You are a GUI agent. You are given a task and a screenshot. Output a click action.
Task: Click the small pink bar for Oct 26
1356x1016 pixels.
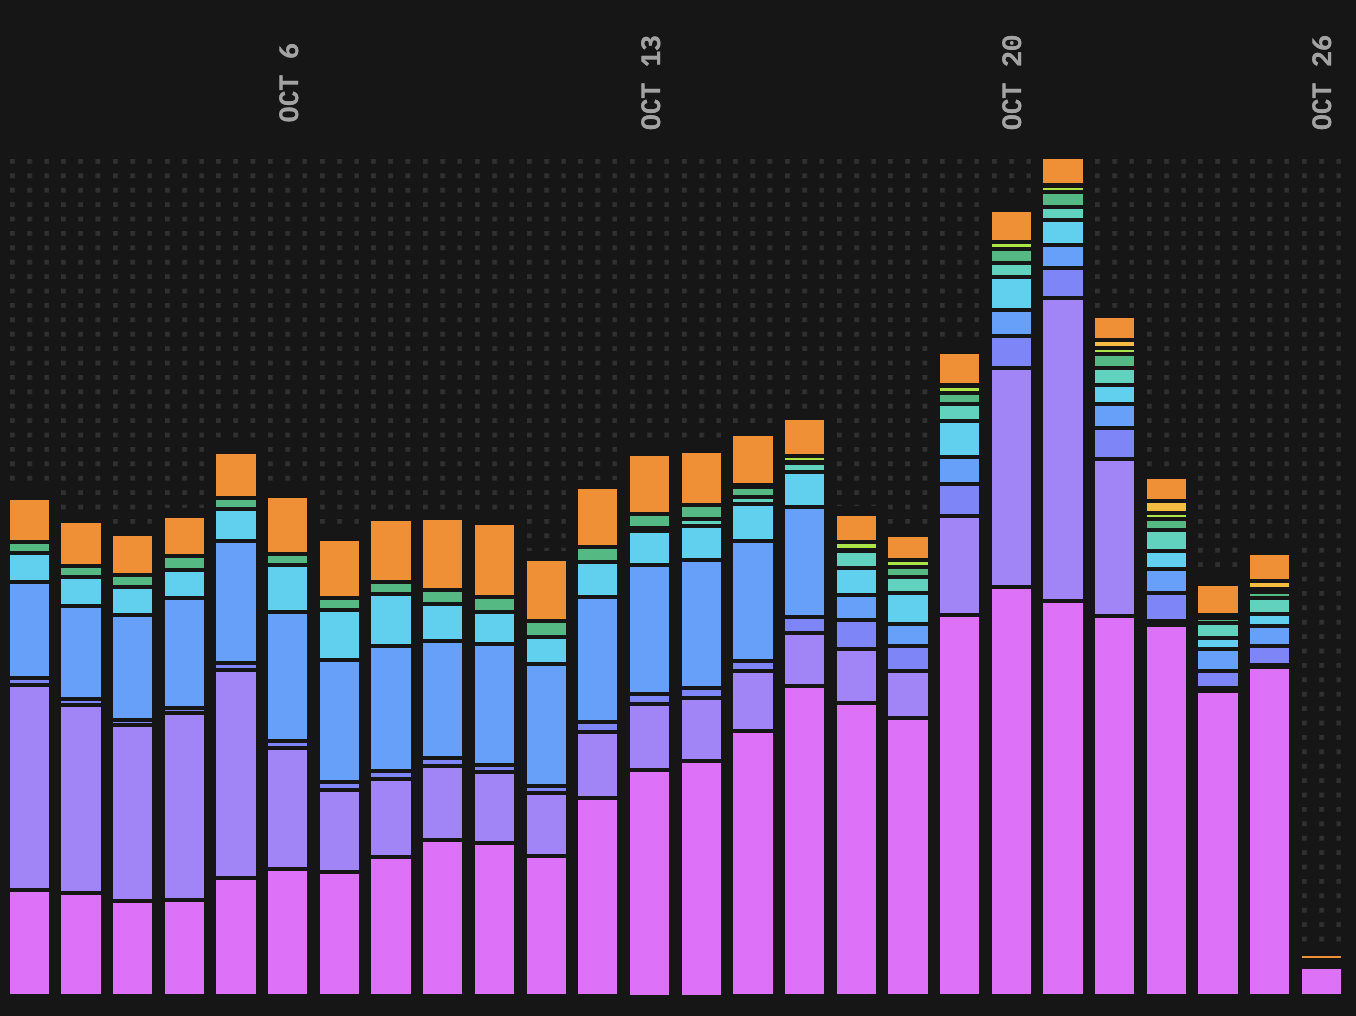point(1321,981)
